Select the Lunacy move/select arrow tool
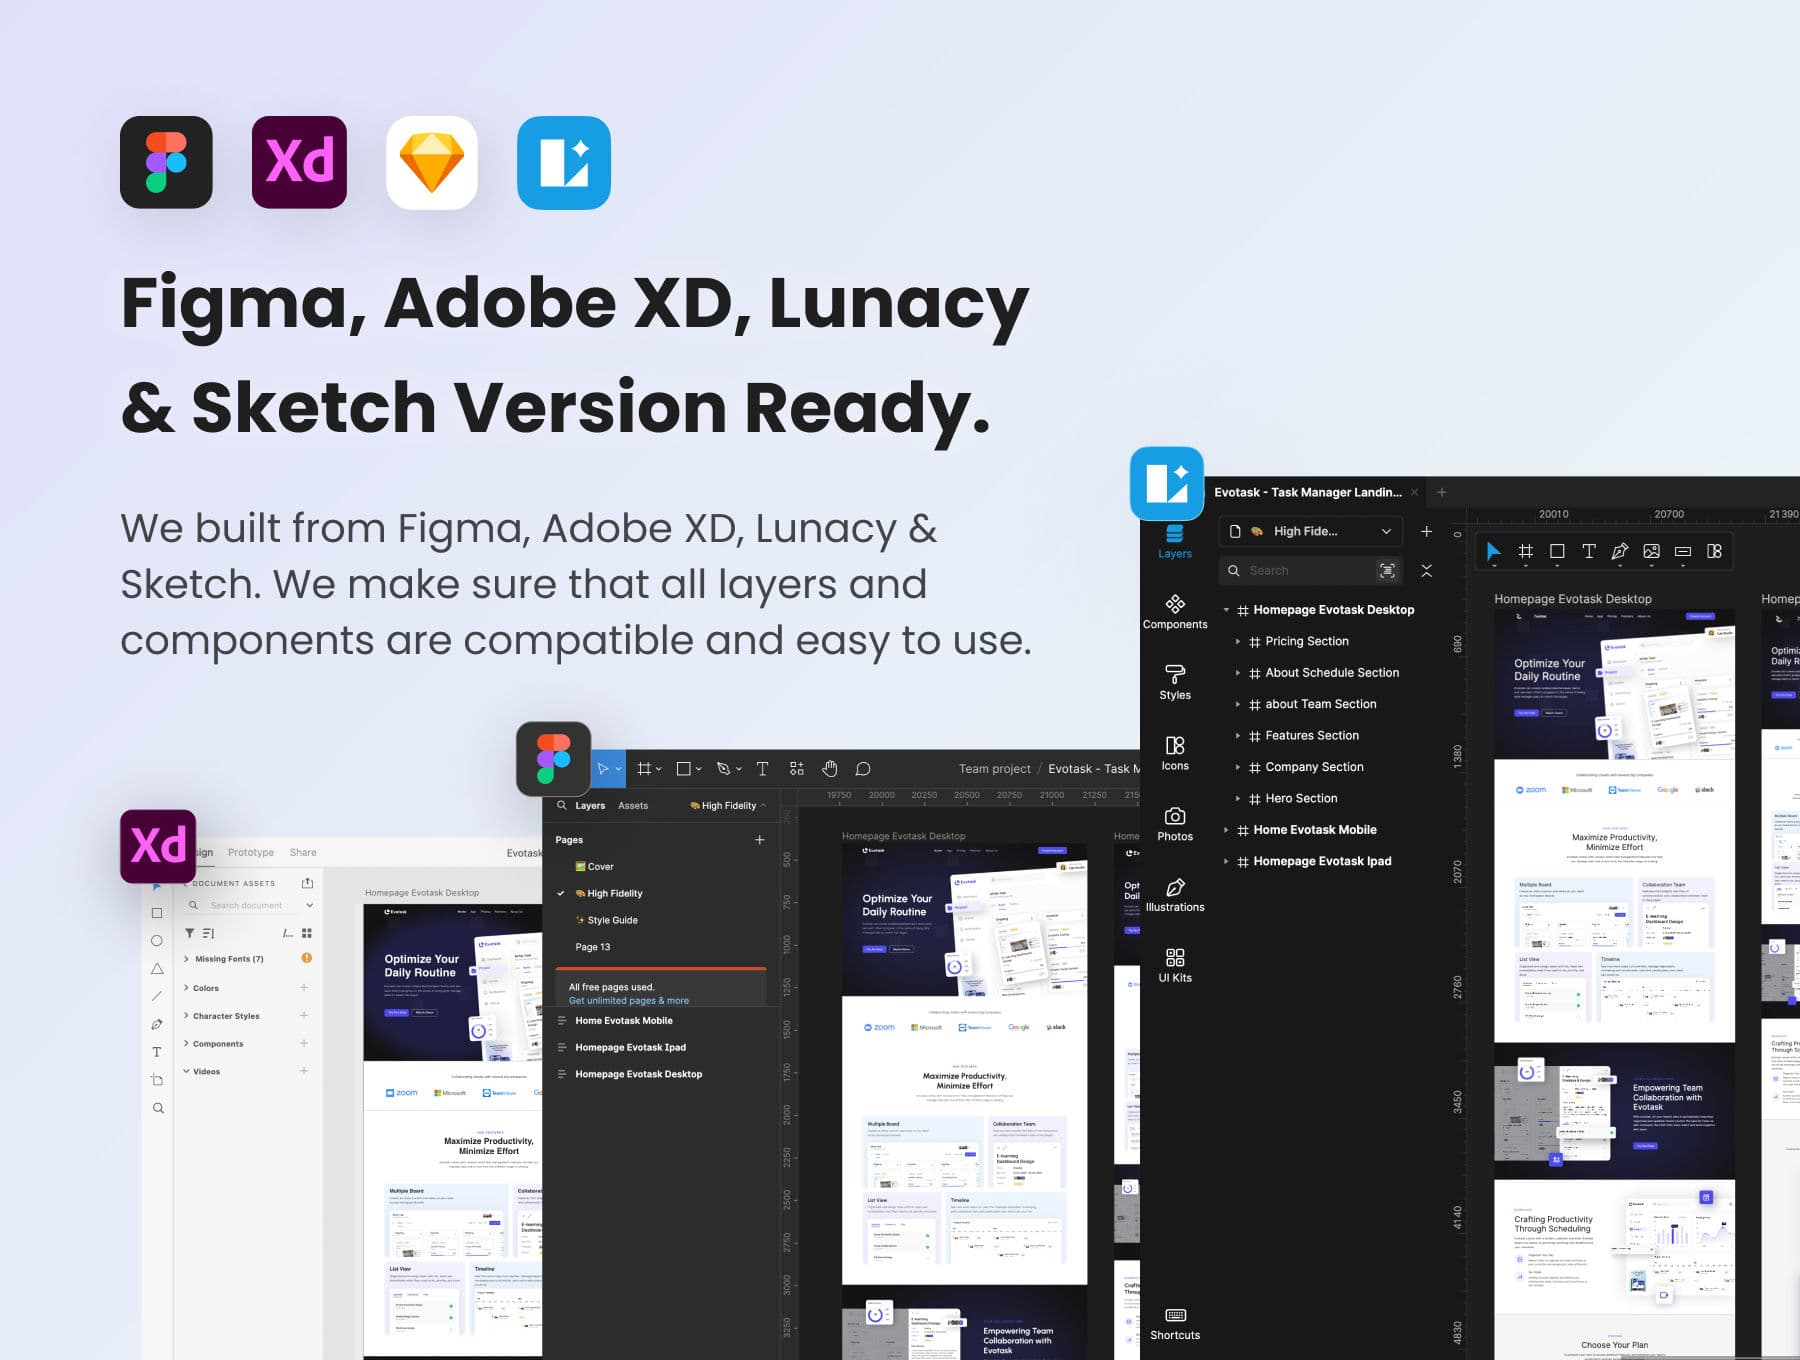Viewport: 1800px width, 1360px height. point(1493,551)
